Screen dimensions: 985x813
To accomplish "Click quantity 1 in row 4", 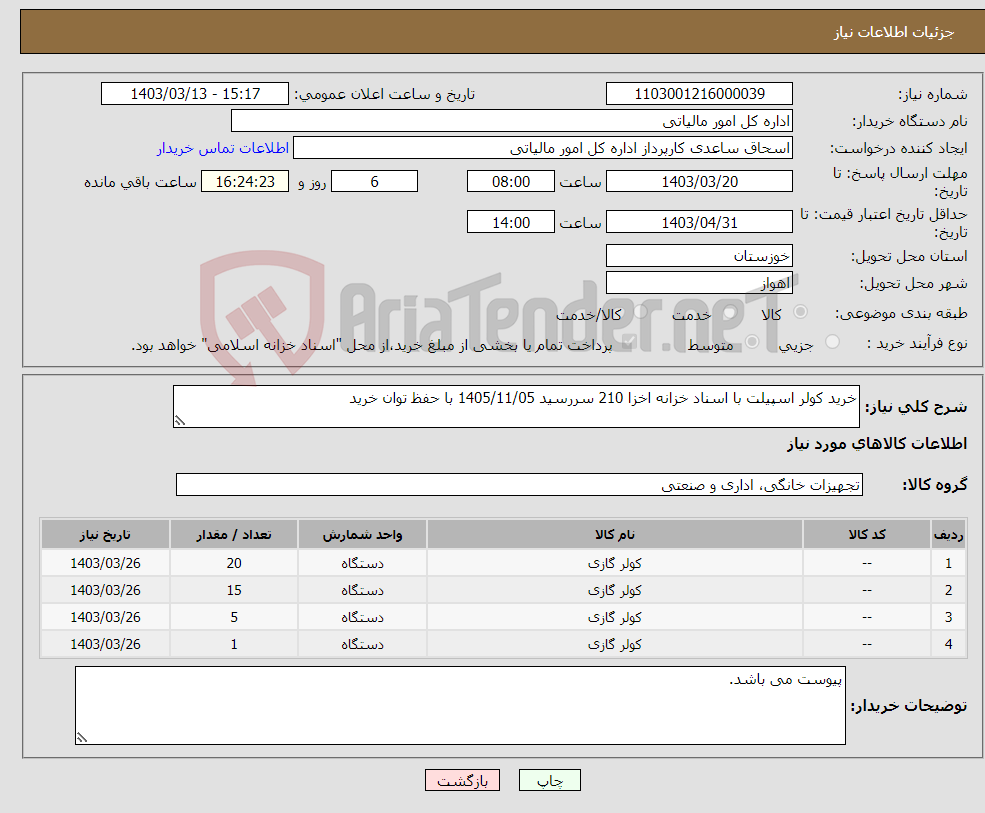I will [234, 644].
